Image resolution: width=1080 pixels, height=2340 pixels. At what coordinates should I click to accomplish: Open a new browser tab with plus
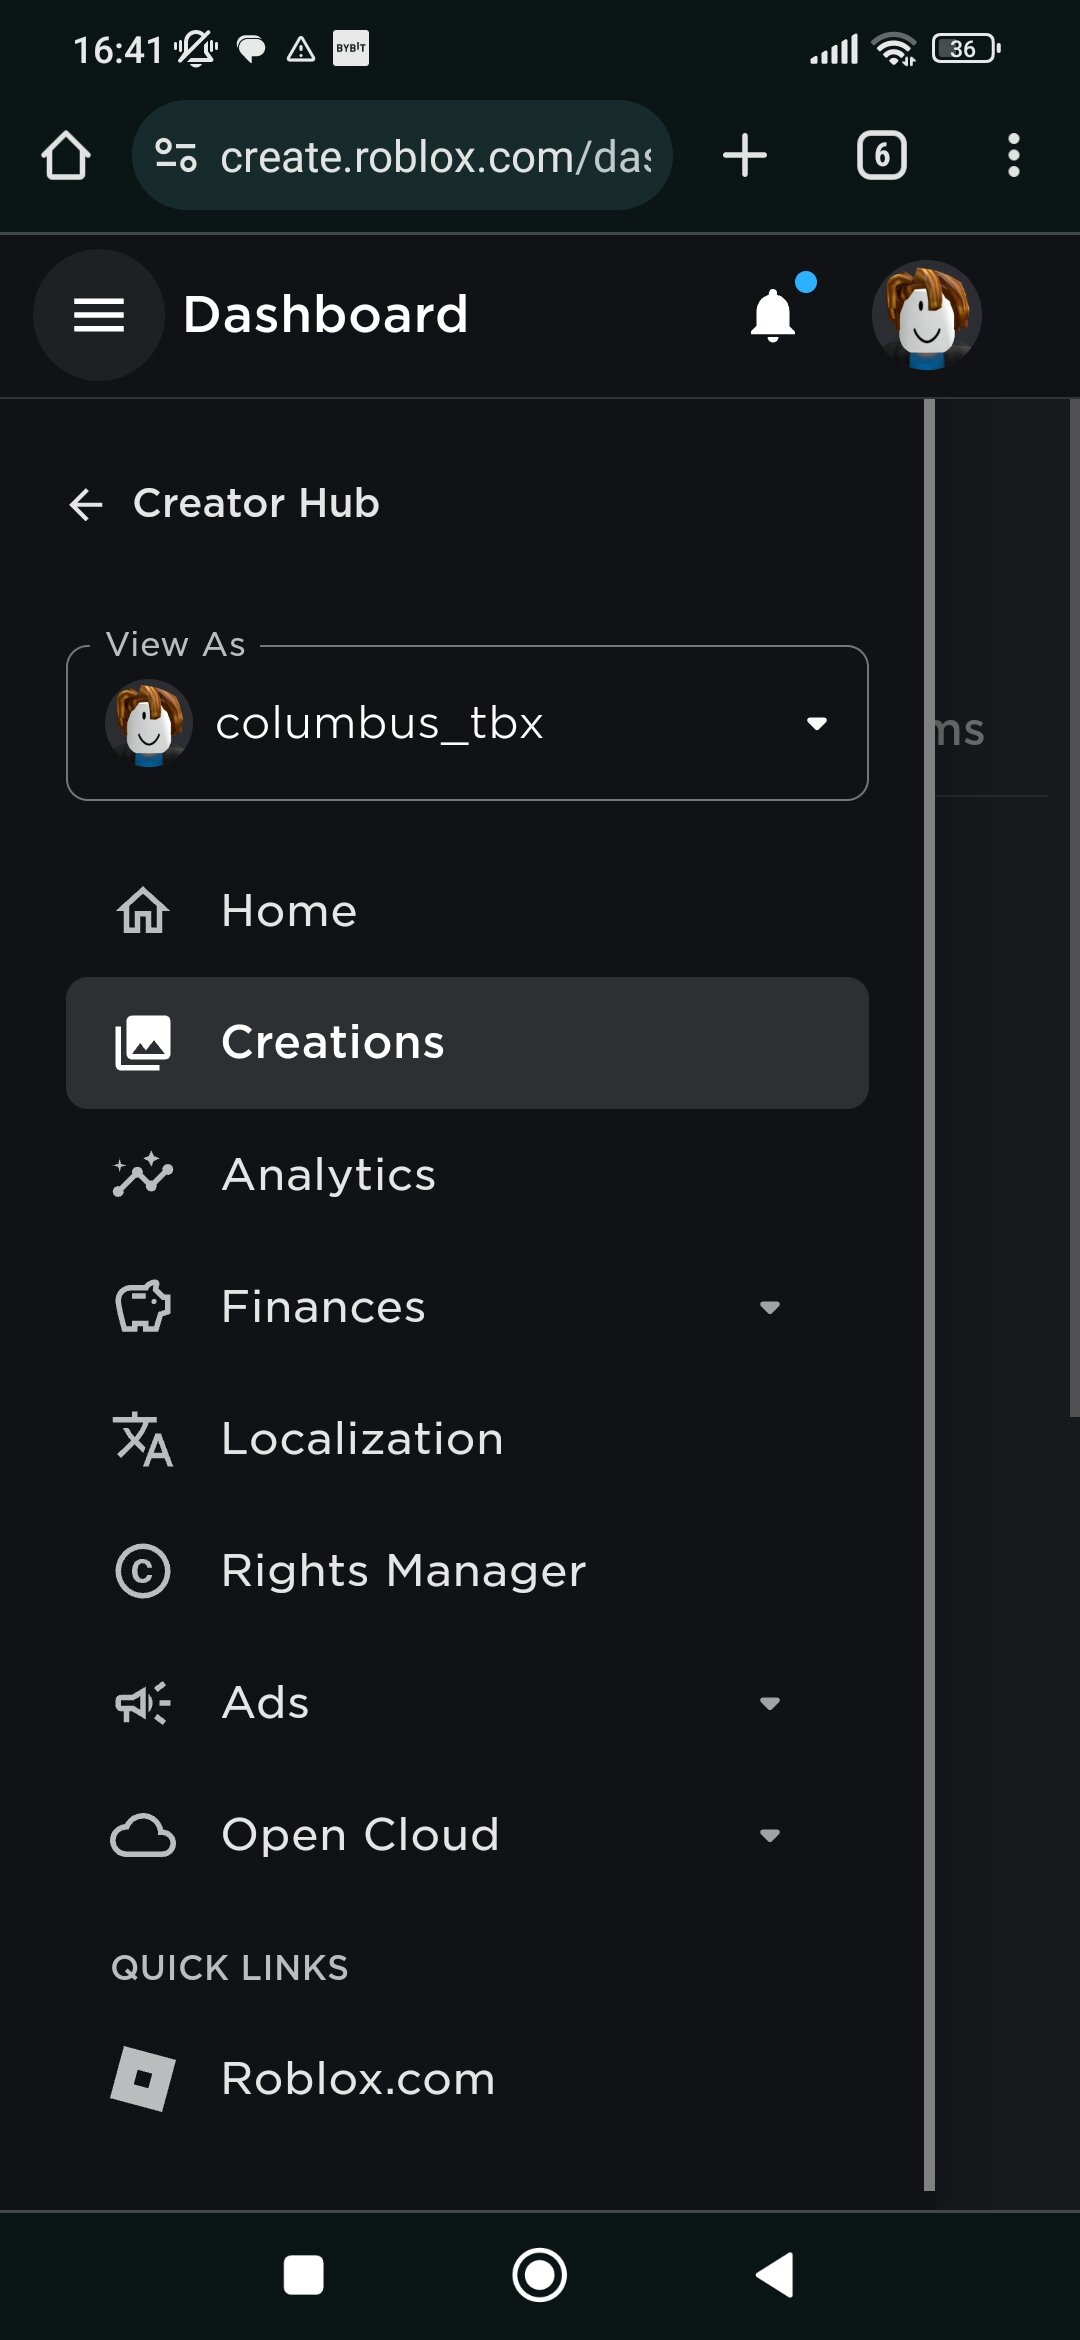tap(745, 156)
